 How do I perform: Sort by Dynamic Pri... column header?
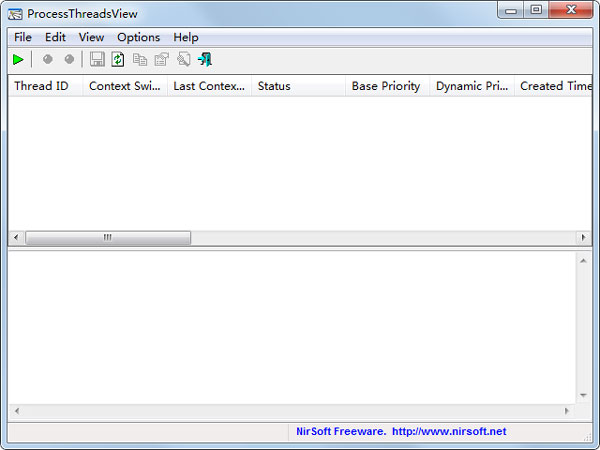[472, 86]
